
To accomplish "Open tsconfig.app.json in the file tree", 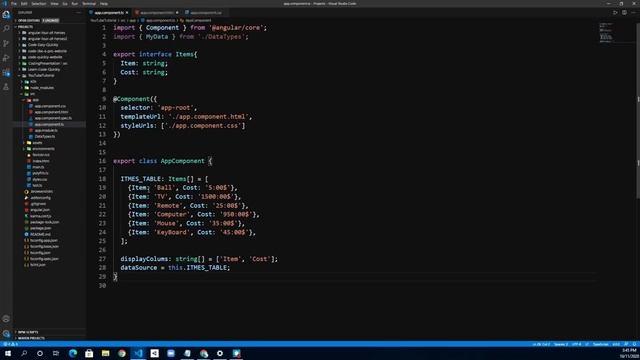I will click(x=44, y=240).
